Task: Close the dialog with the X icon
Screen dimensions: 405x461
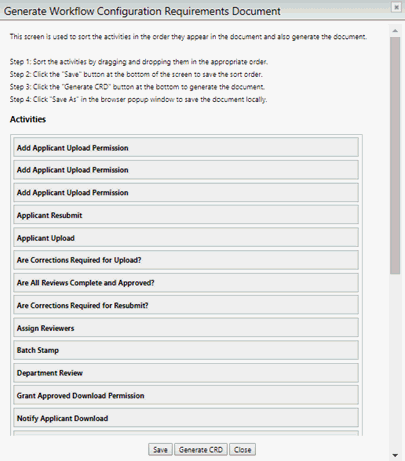Action: point(396,7)
